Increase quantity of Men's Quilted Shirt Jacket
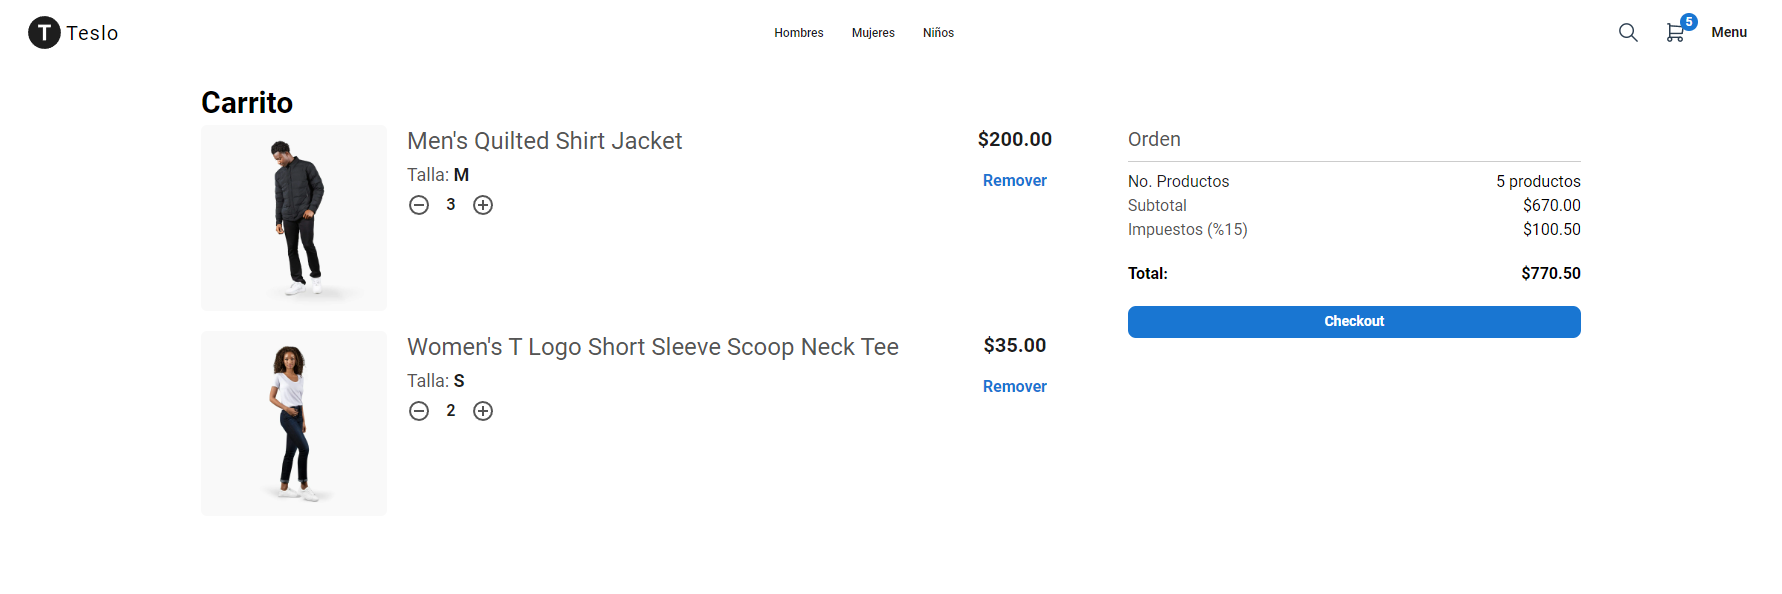The width and height of the screenshot is (1782, 594). (x=483, y=205)
